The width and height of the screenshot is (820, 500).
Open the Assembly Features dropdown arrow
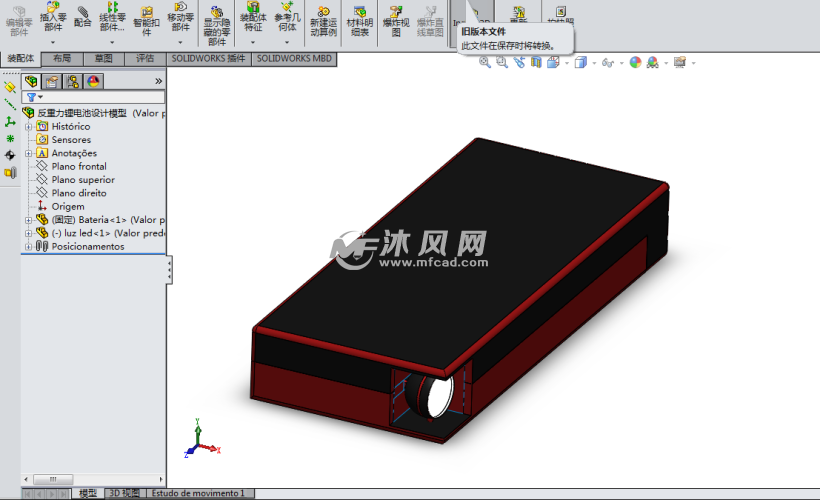253,42
